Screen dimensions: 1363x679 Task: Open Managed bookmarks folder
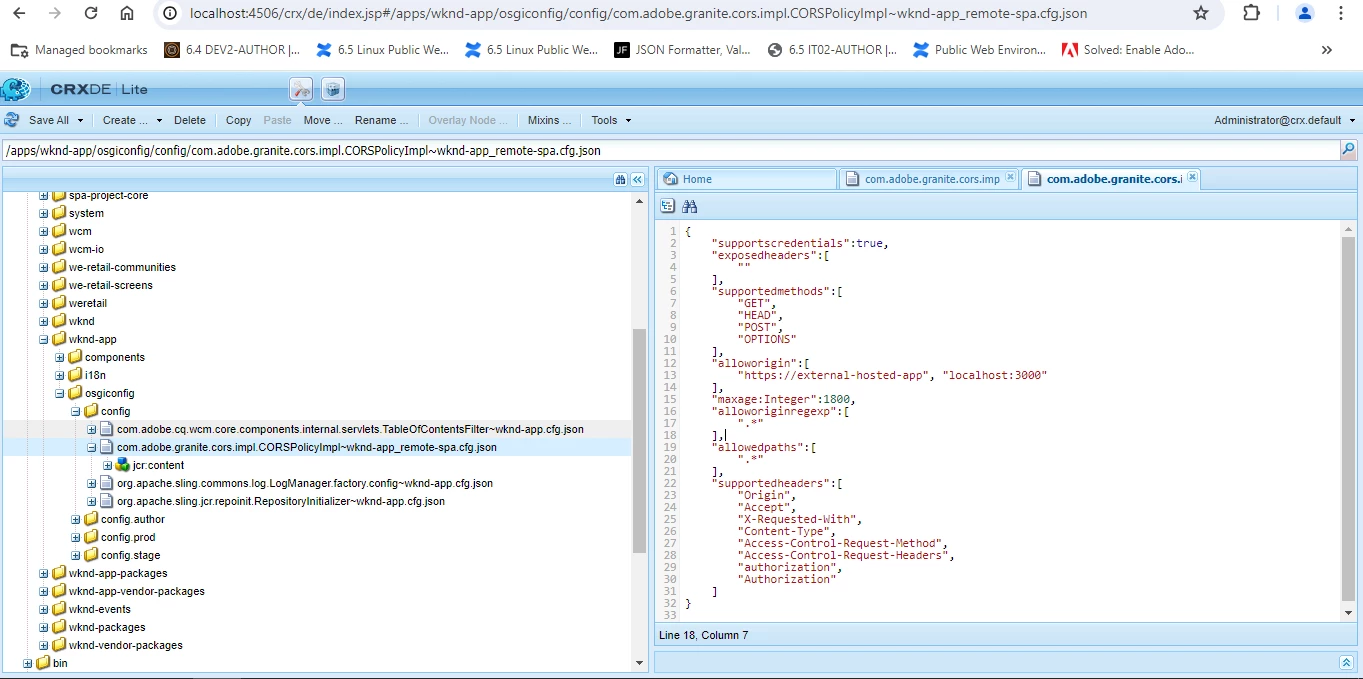(x=79, y=49)
